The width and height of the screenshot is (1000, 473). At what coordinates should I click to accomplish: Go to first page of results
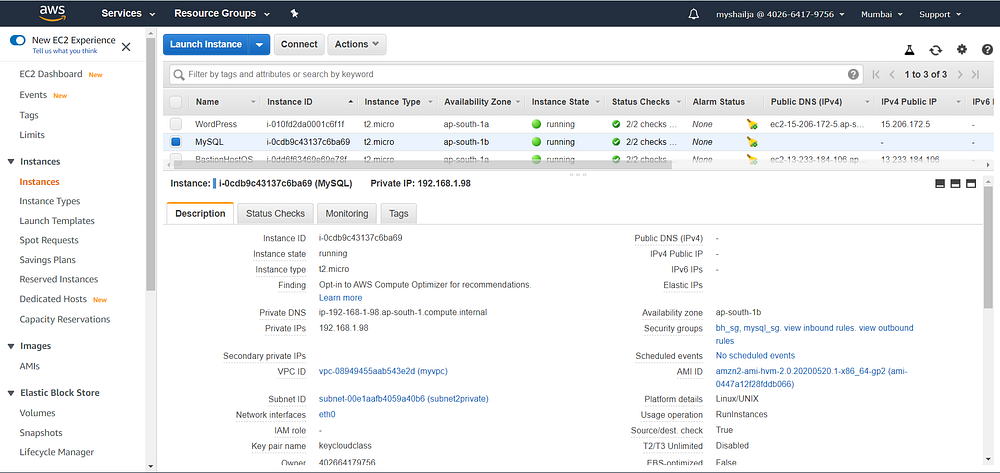876,75
